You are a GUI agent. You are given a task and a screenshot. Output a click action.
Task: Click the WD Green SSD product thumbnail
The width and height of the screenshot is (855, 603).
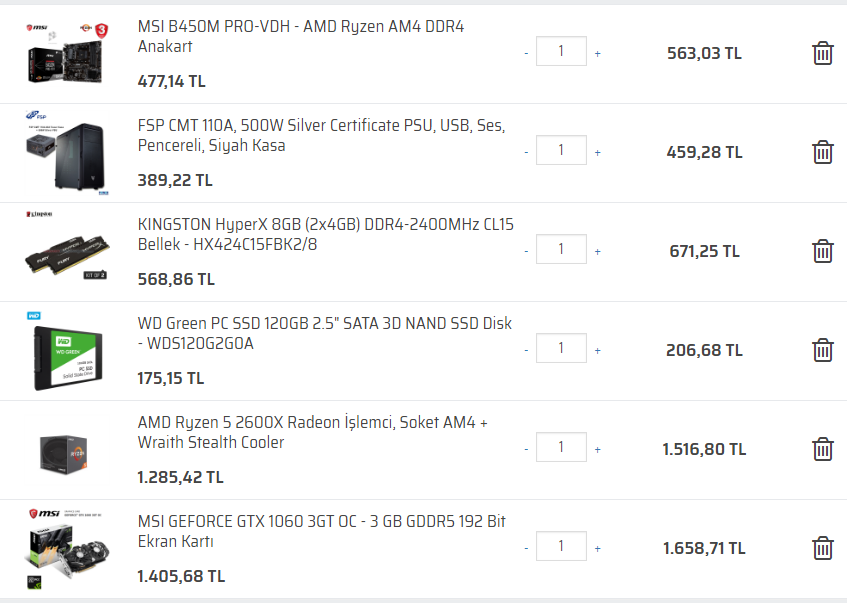(67, 352)
